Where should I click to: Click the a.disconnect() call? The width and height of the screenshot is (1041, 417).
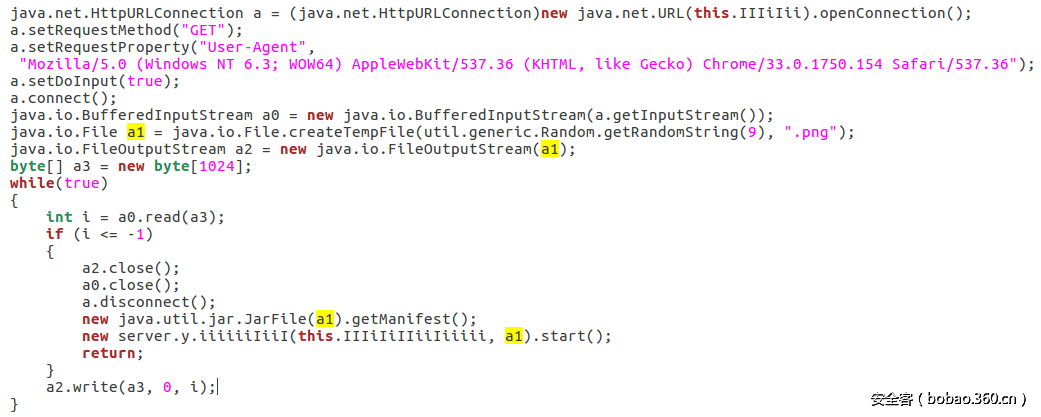click(145, 302)
